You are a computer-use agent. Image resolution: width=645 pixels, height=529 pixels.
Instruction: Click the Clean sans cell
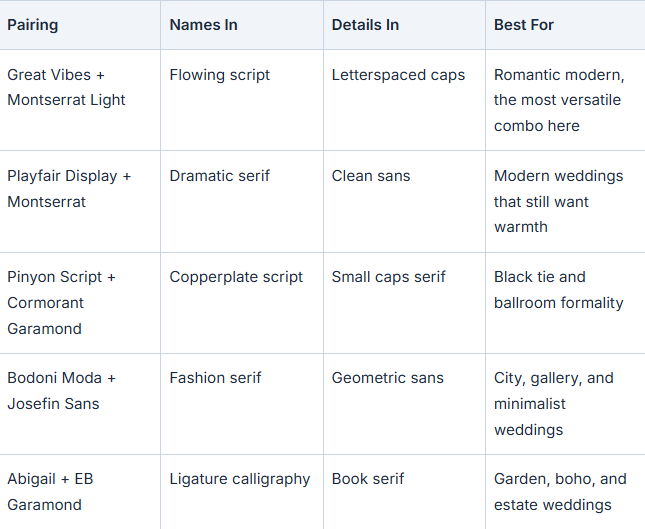tap(404, 202)
